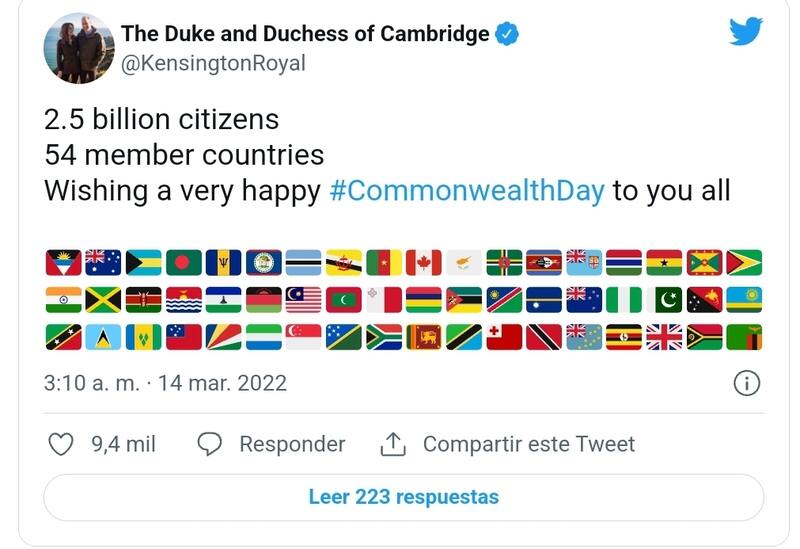Like the tweet with the heart icon
The height and width of the screenshot is (549, 800).
coord(61,444)
